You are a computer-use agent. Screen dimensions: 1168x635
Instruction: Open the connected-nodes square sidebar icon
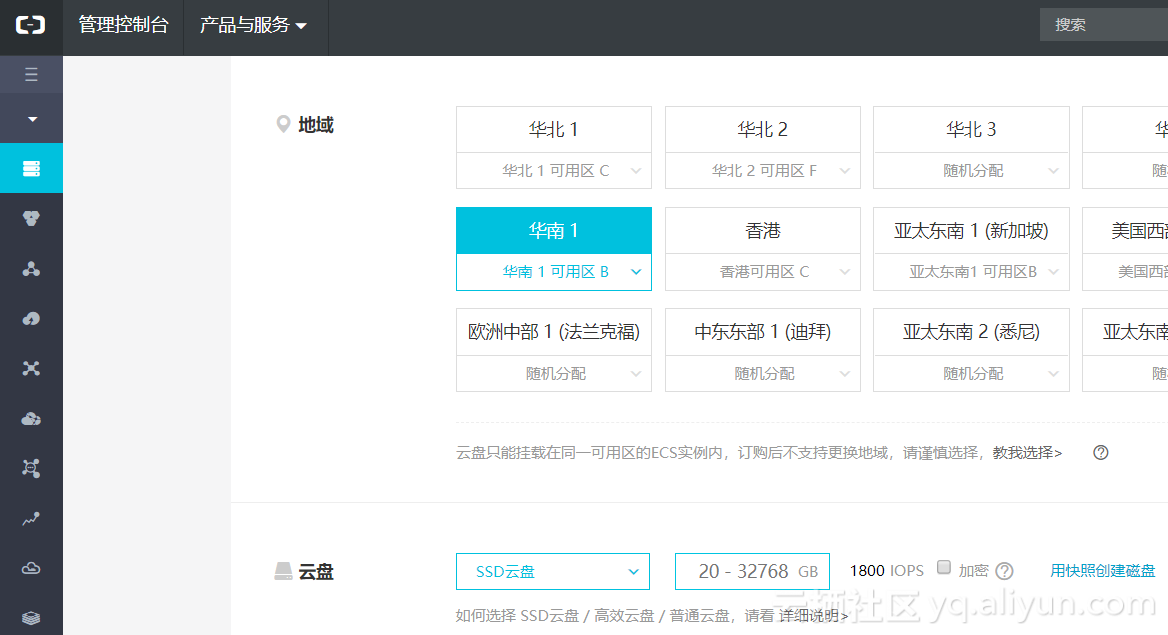tap(31, 468)
